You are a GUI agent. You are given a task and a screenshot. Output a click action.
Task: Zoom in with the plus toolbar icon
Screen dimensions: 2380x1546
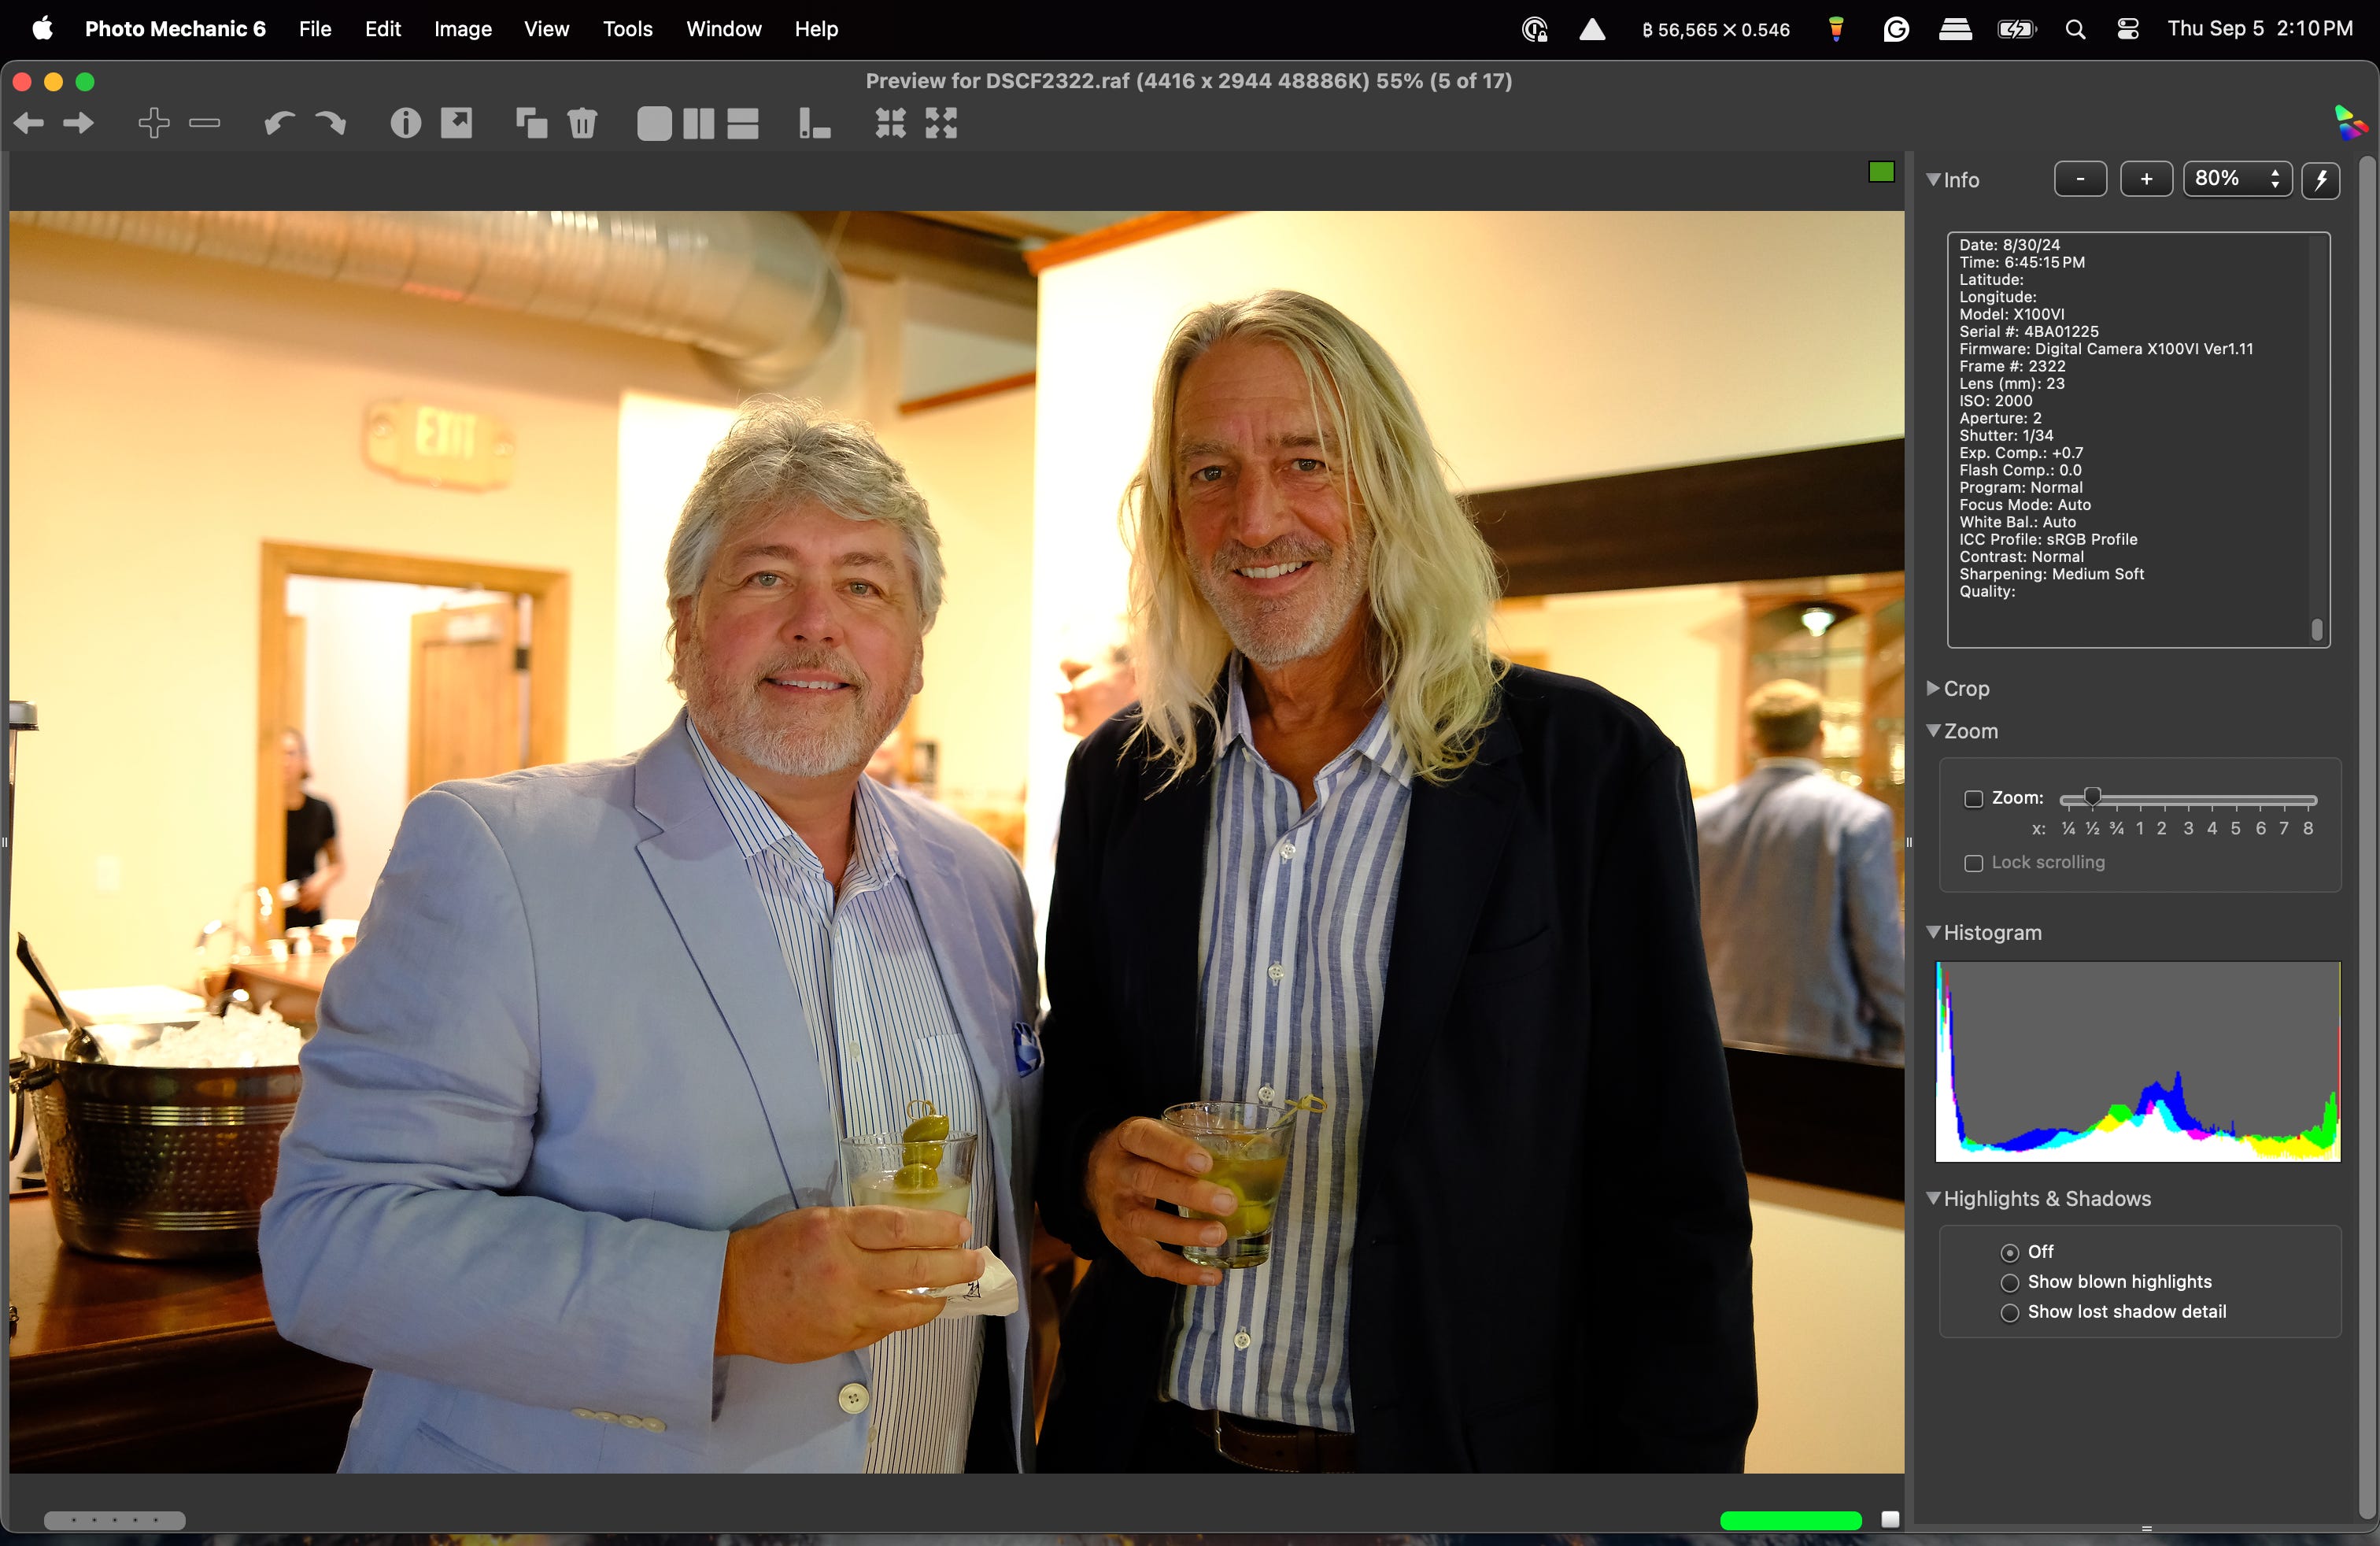tap(153, 124)
